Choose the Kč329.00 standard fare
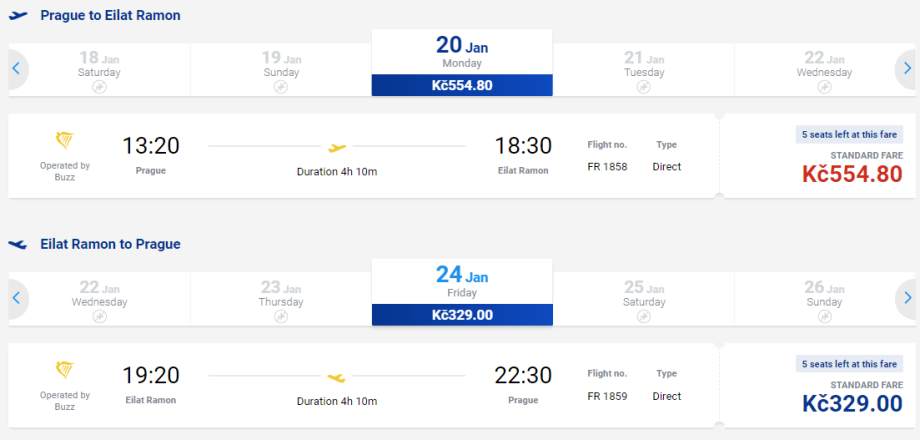 [x=851, y=402]
